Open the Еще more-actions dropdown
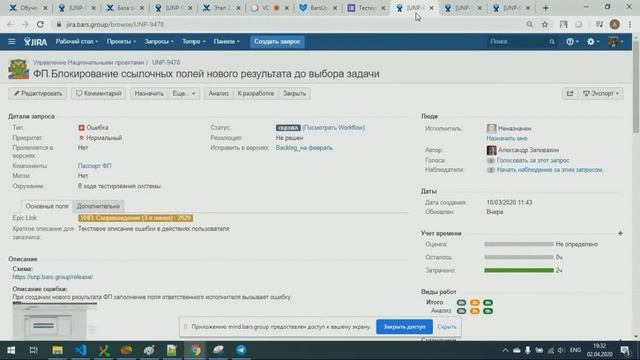 tap(184, 93)
